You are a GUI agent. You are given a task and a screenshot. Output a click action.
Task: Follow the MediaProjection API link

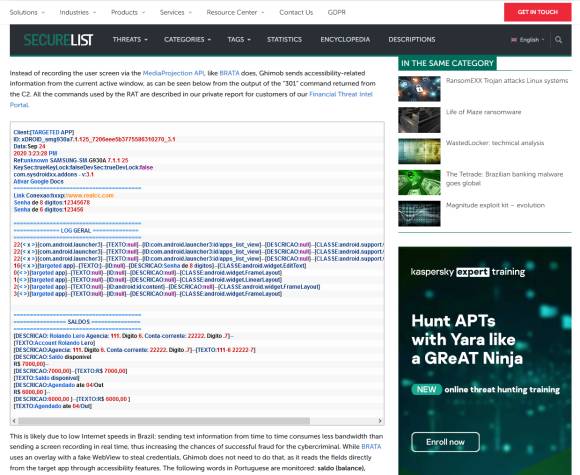click(x=173, y=73)
